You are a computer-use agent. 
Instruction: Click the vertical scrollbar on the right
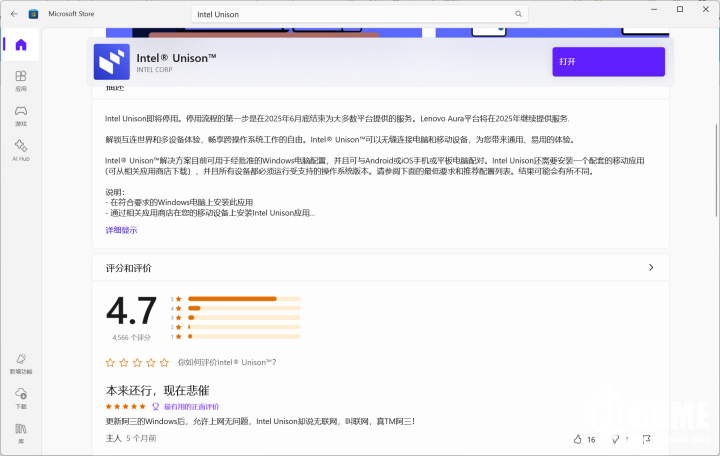coord(716,170)
